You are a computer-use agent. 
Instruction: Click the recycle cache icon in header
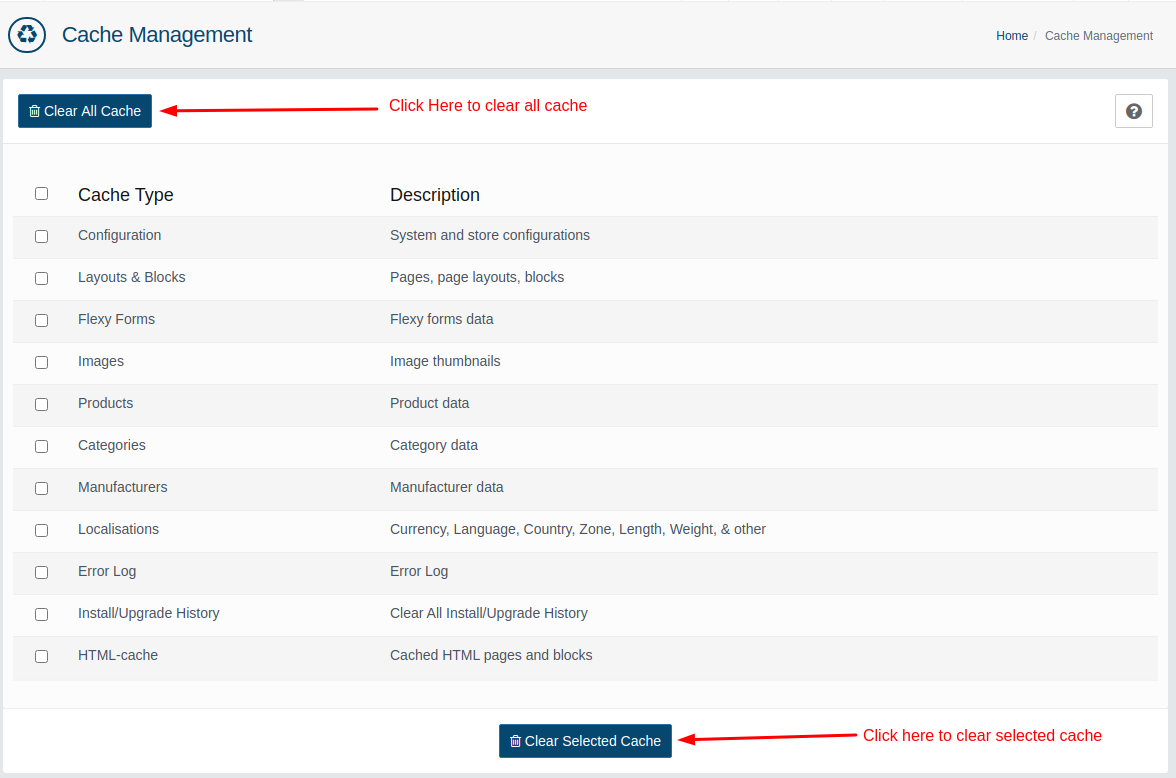(27, 35)
